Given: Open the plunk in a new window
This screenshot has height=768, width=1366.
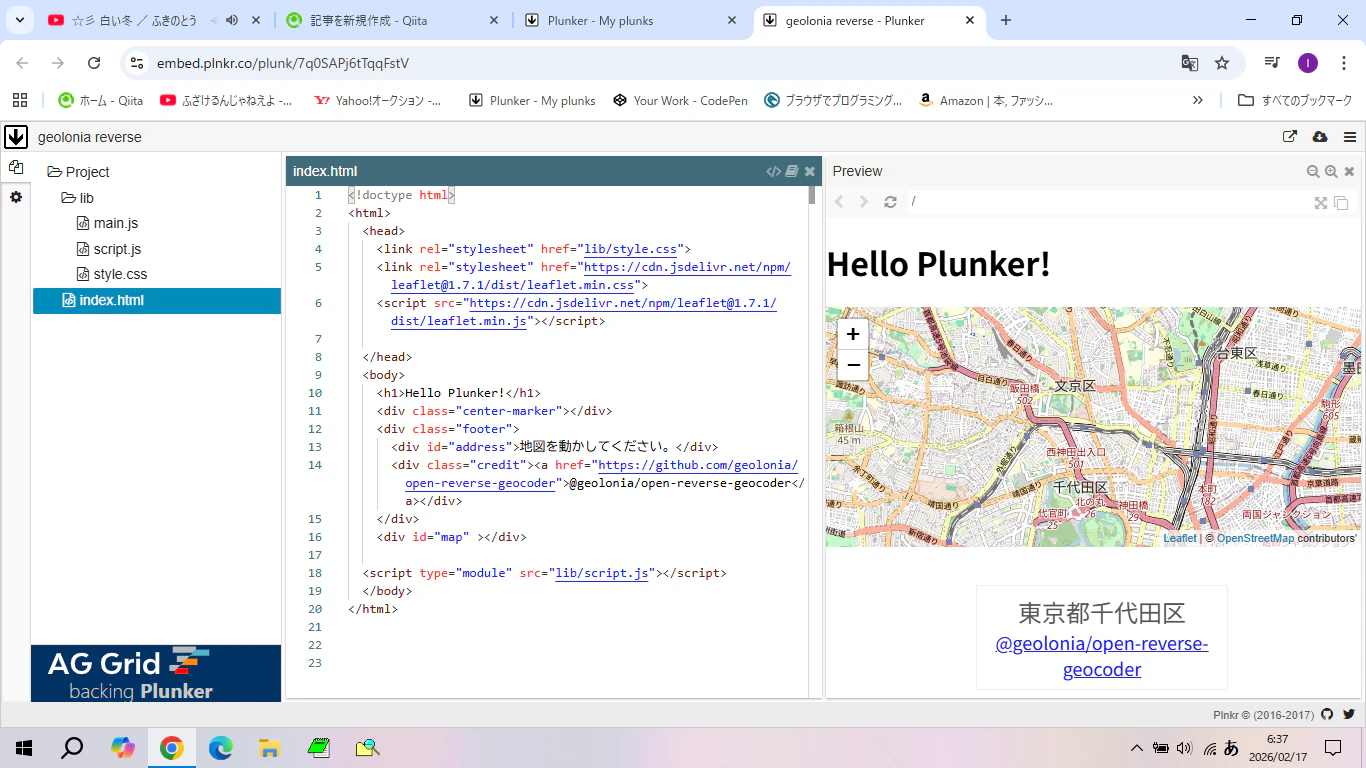Looking at the screenshot, I should tap(1290, 137).
